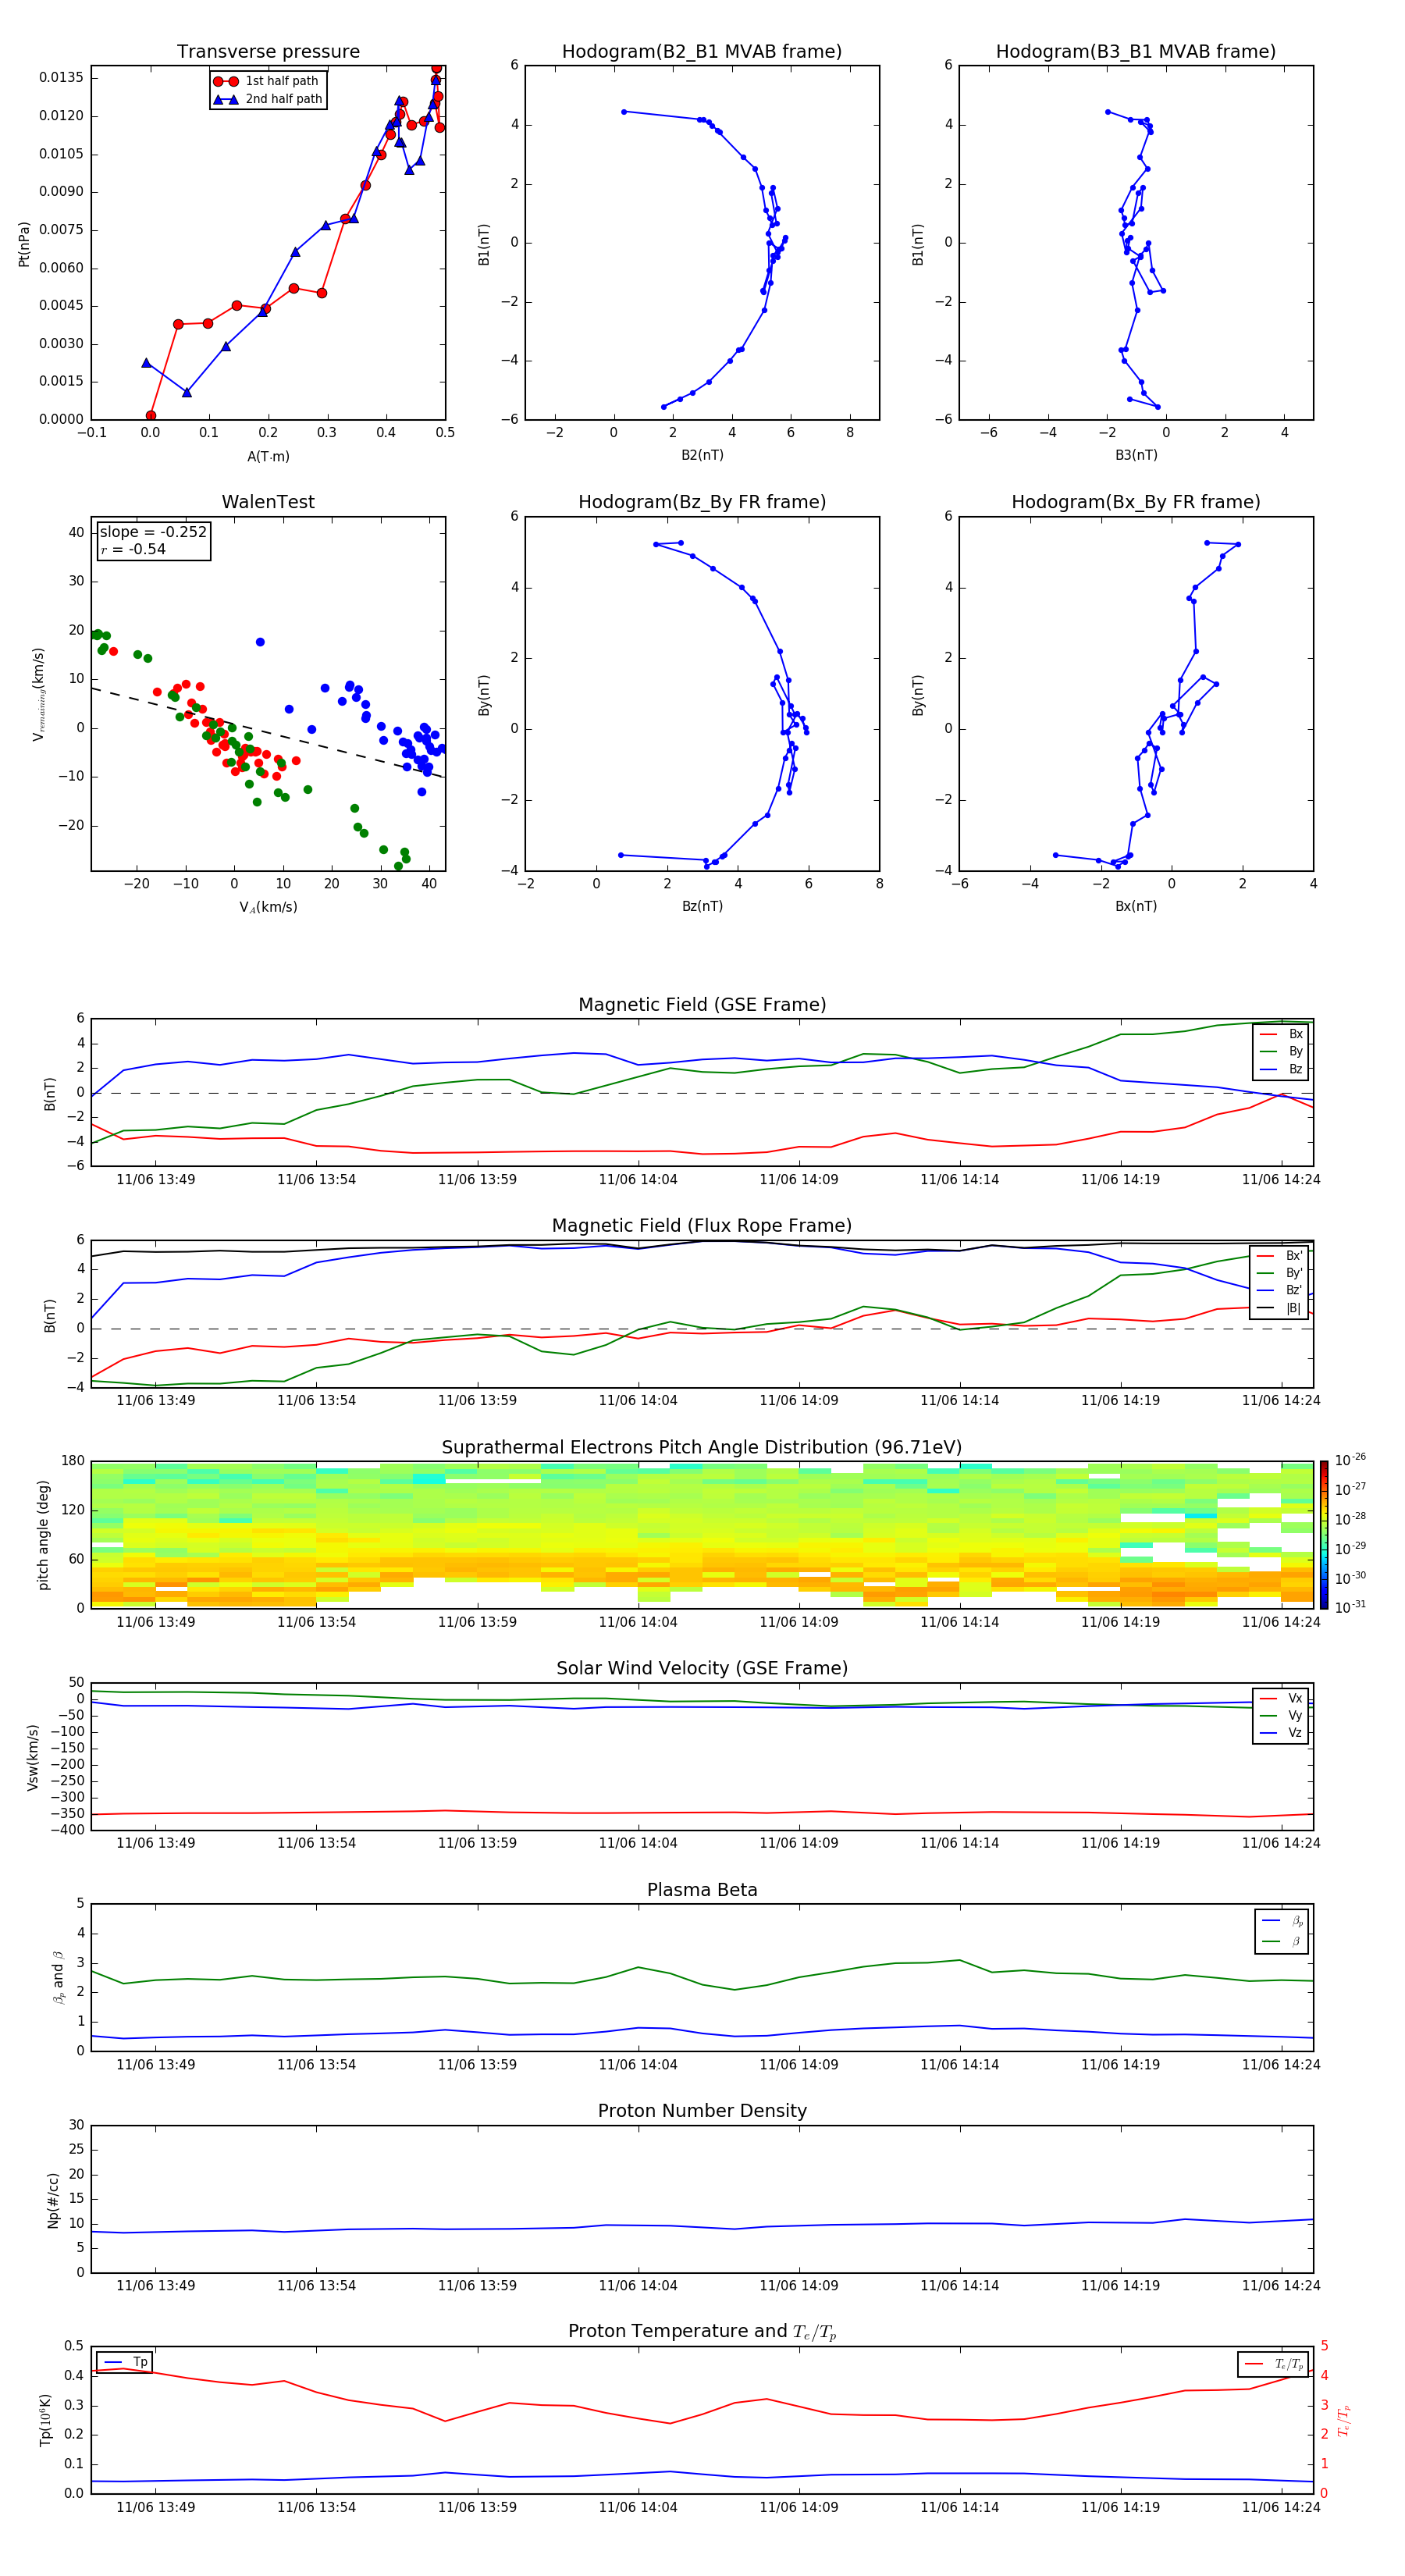Click the red data point at Transverse pressure origin
Image resolution: width=1405 pixels, height=2576 pixels.
click(151, 416)
